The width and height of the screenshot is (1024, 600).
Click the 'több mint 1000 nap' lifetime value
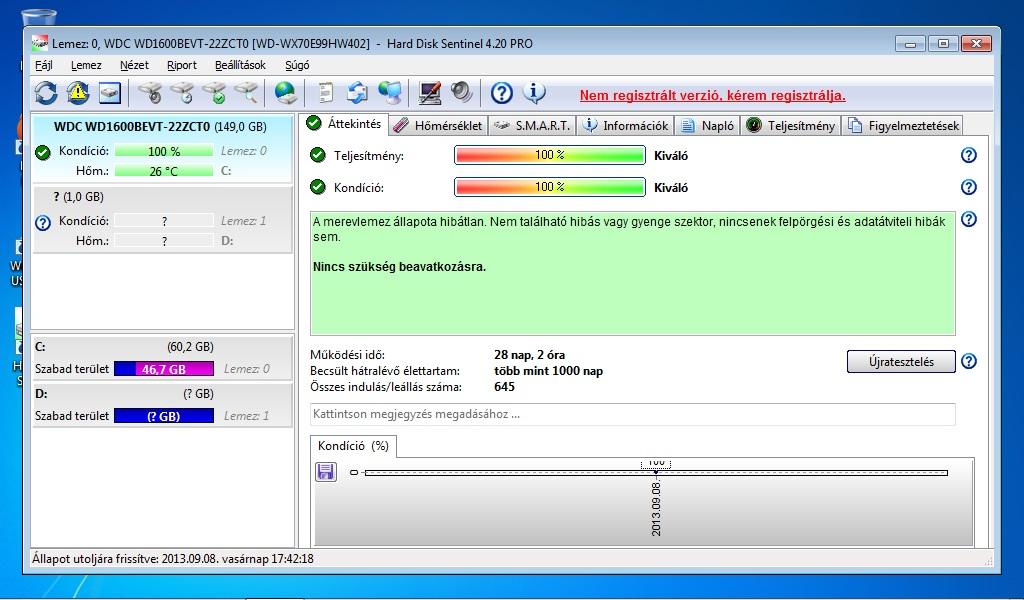click(549, 371)
